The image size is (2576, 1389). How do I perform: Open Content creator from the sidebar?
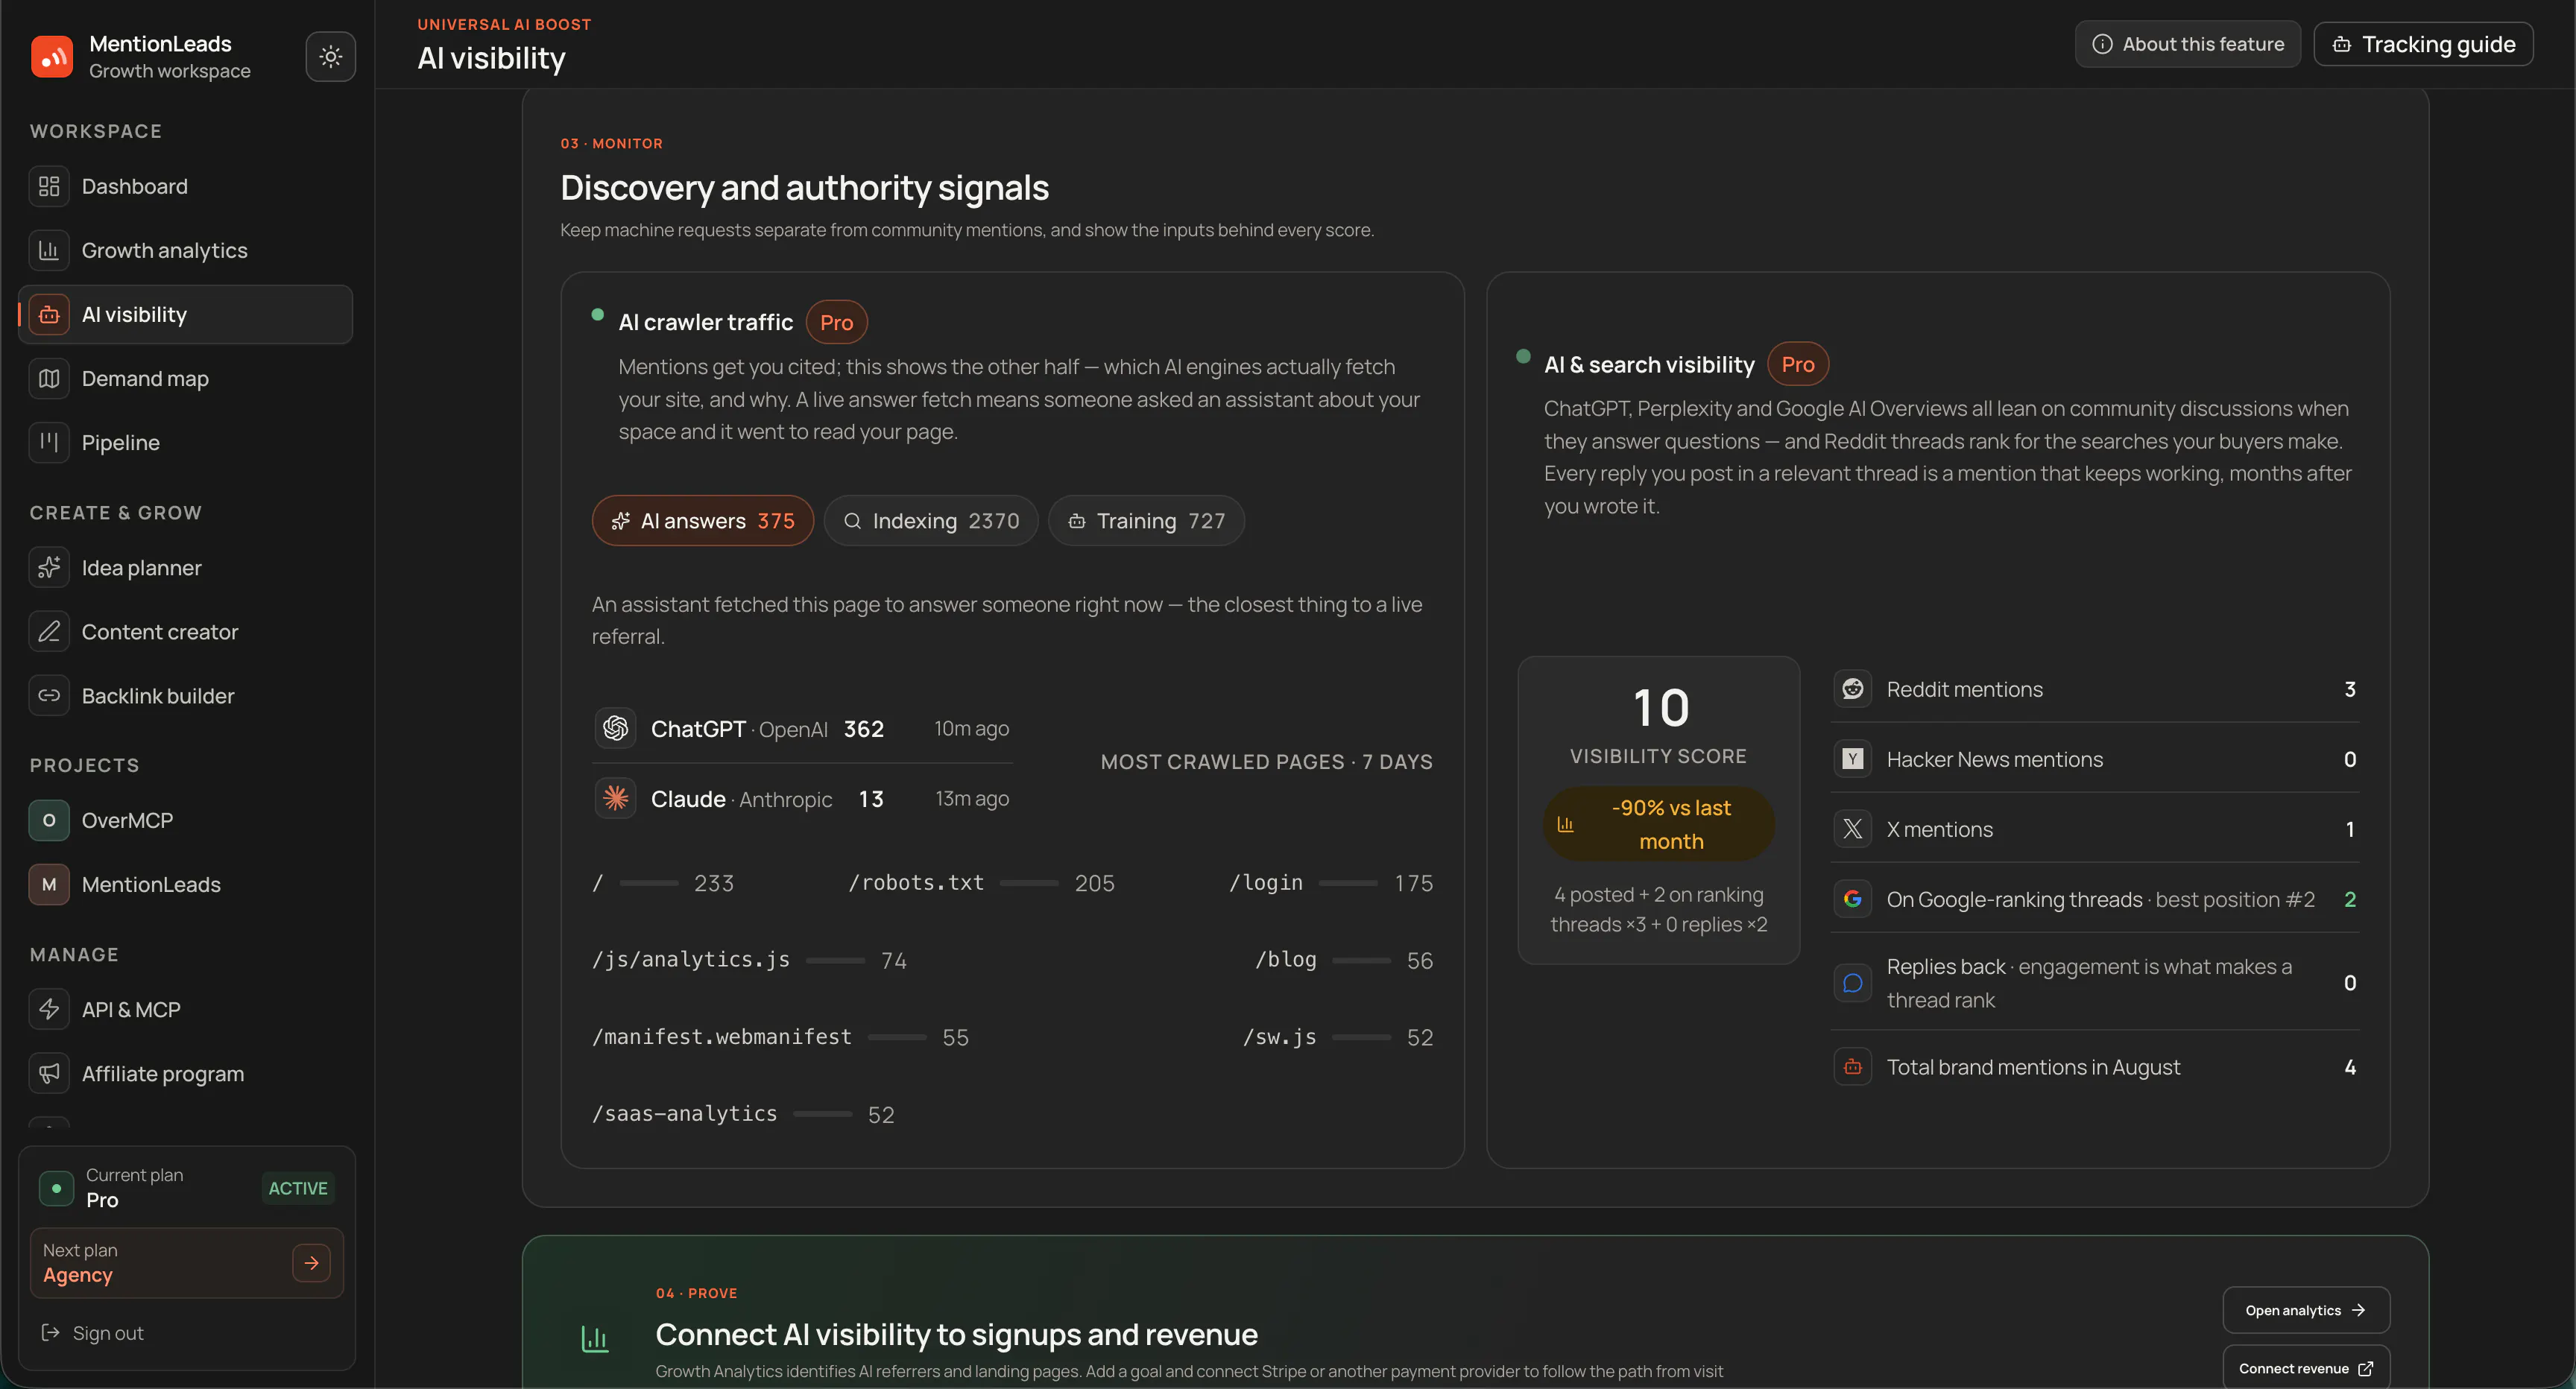point(185,632)
